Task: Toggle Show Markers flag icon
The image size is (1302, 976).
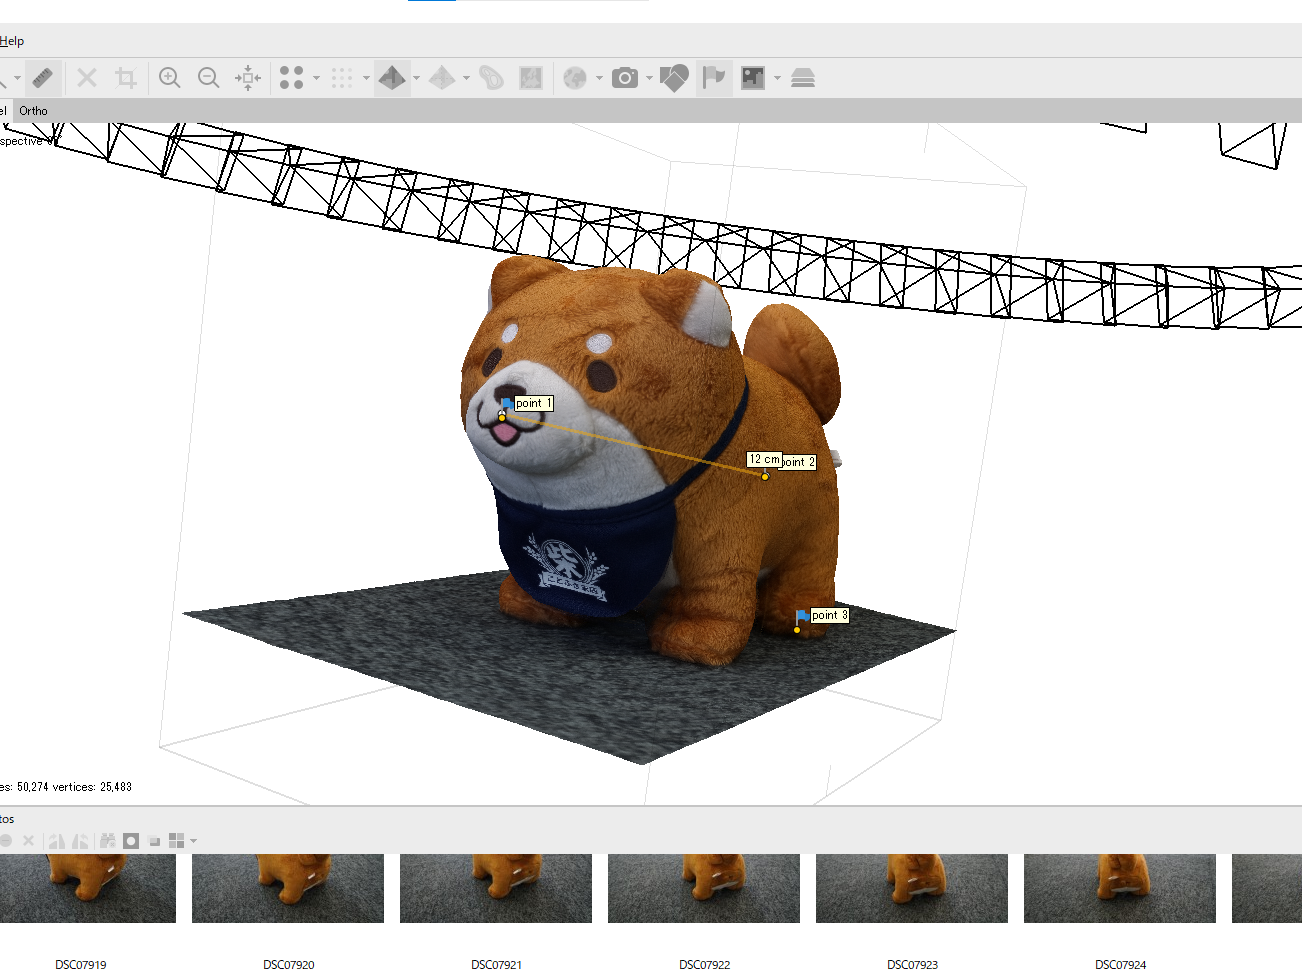Action: click(713, 78)
